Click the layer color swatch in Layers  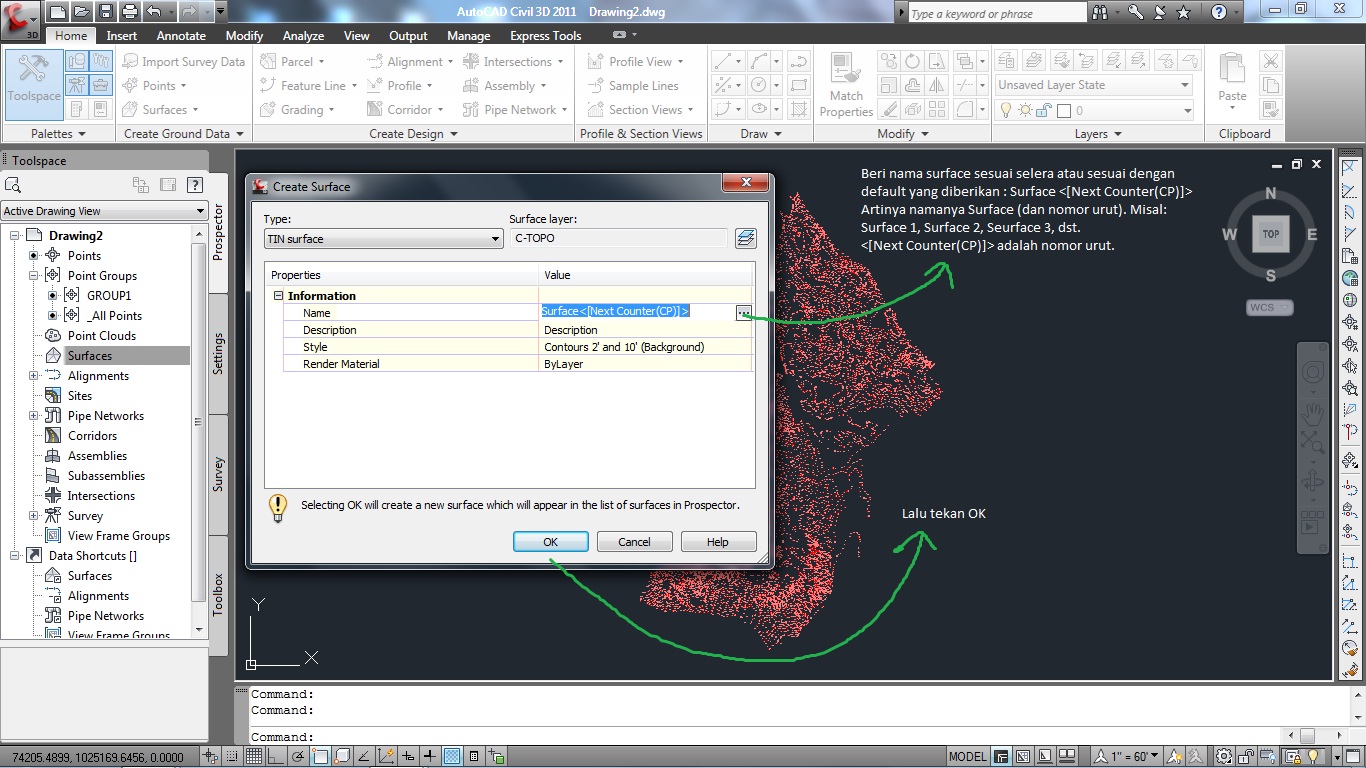[1064, 111]
